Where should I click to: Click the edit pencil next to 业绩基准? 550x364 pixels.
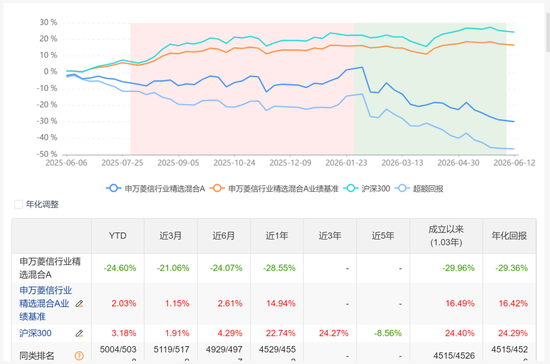point(80,304)
